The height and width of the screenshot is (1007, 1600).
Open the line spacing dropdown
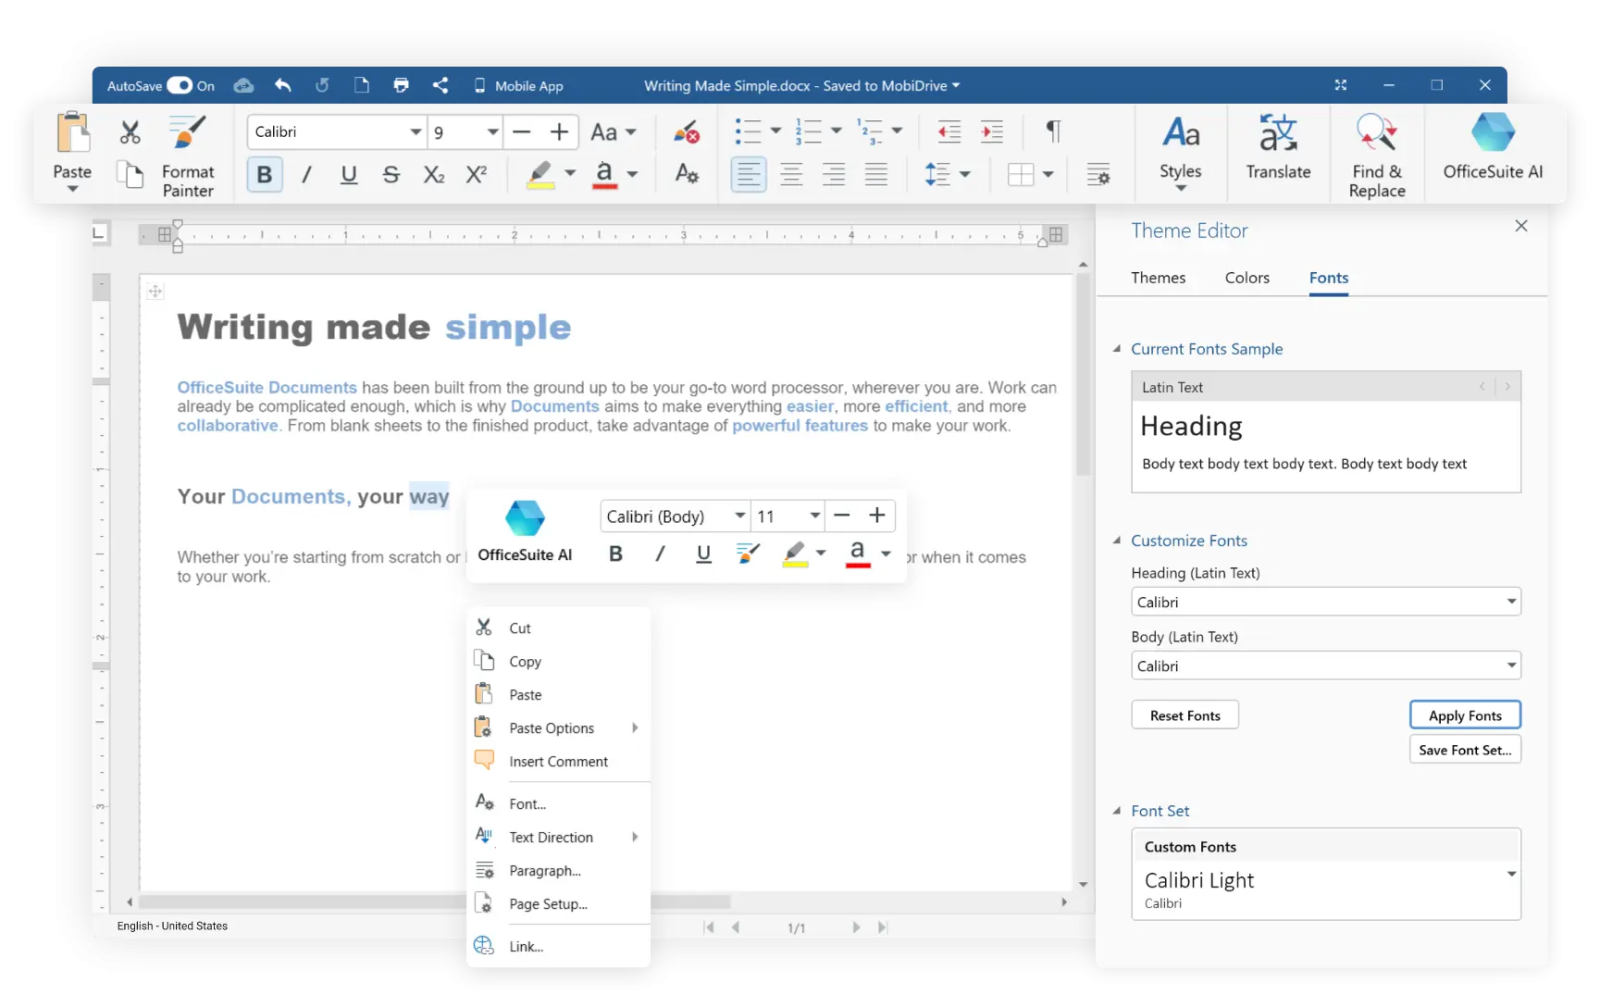coord(964,175)
